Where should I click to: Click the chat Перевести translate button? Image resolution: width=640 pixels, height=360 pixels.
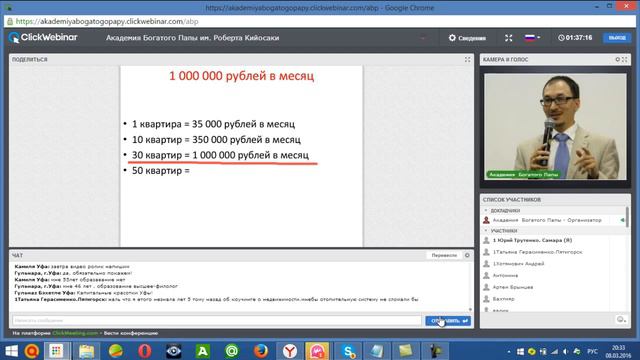pyautogui.click(x=444, y=256)
